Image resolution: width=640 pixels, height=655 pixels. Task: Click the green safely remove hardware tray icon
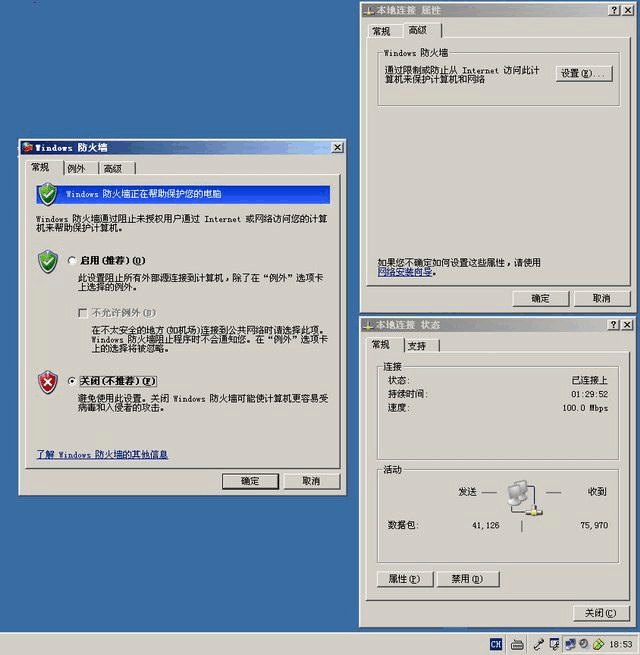pyautogui.click(x=598, y=644)
